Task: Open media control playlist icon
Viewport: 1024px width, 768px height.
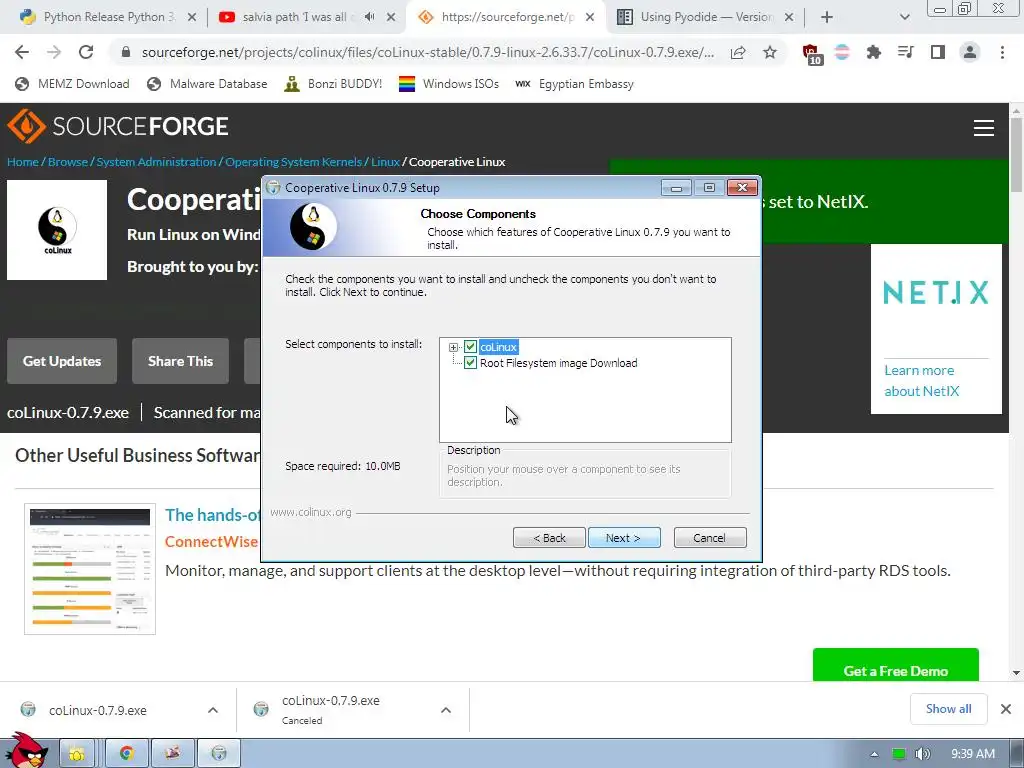Action: (x=906, y=52)
